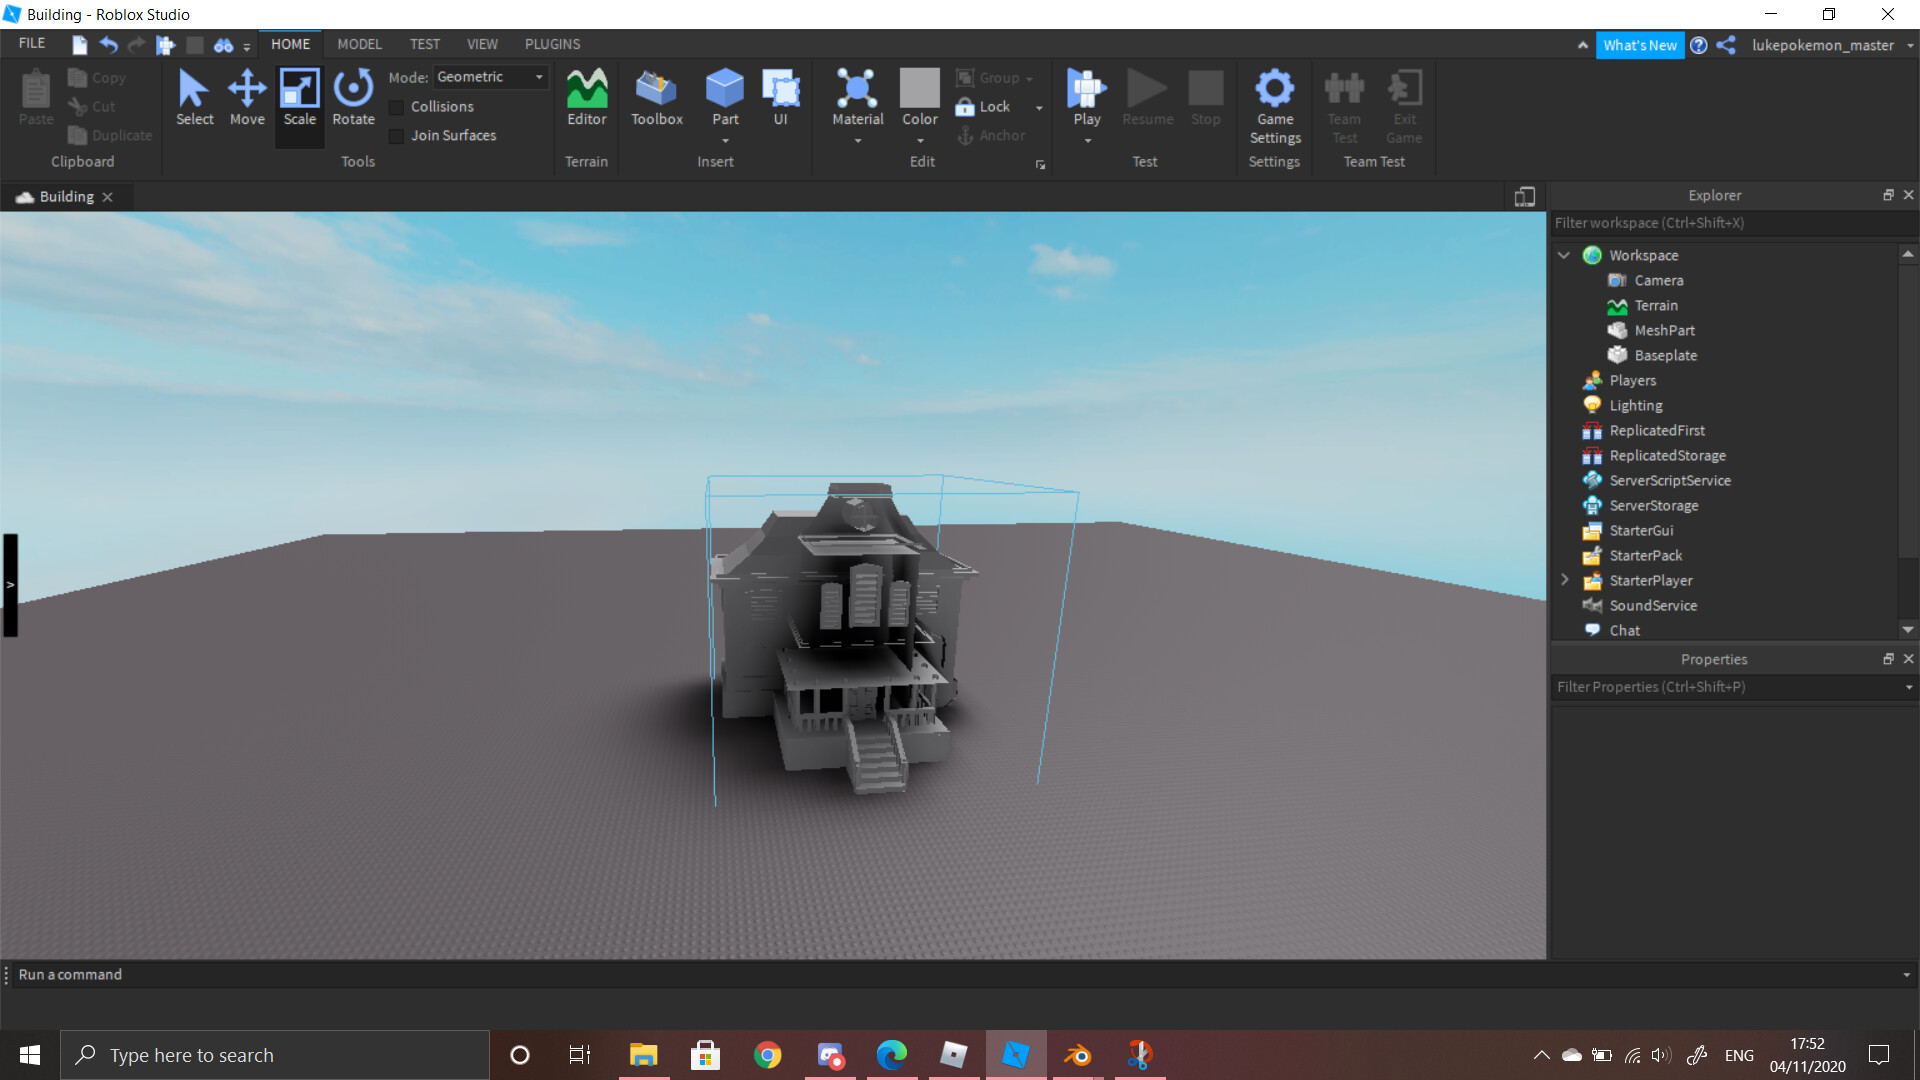Toggle the viewport layout button

point(1524,197)
